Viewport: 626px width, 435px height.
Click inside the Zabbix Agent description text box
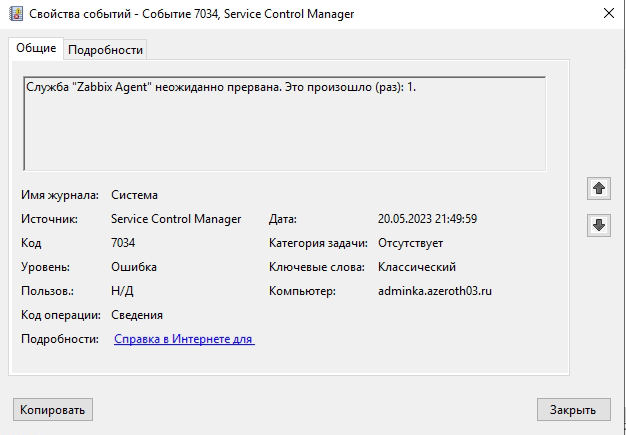[284, 124]
